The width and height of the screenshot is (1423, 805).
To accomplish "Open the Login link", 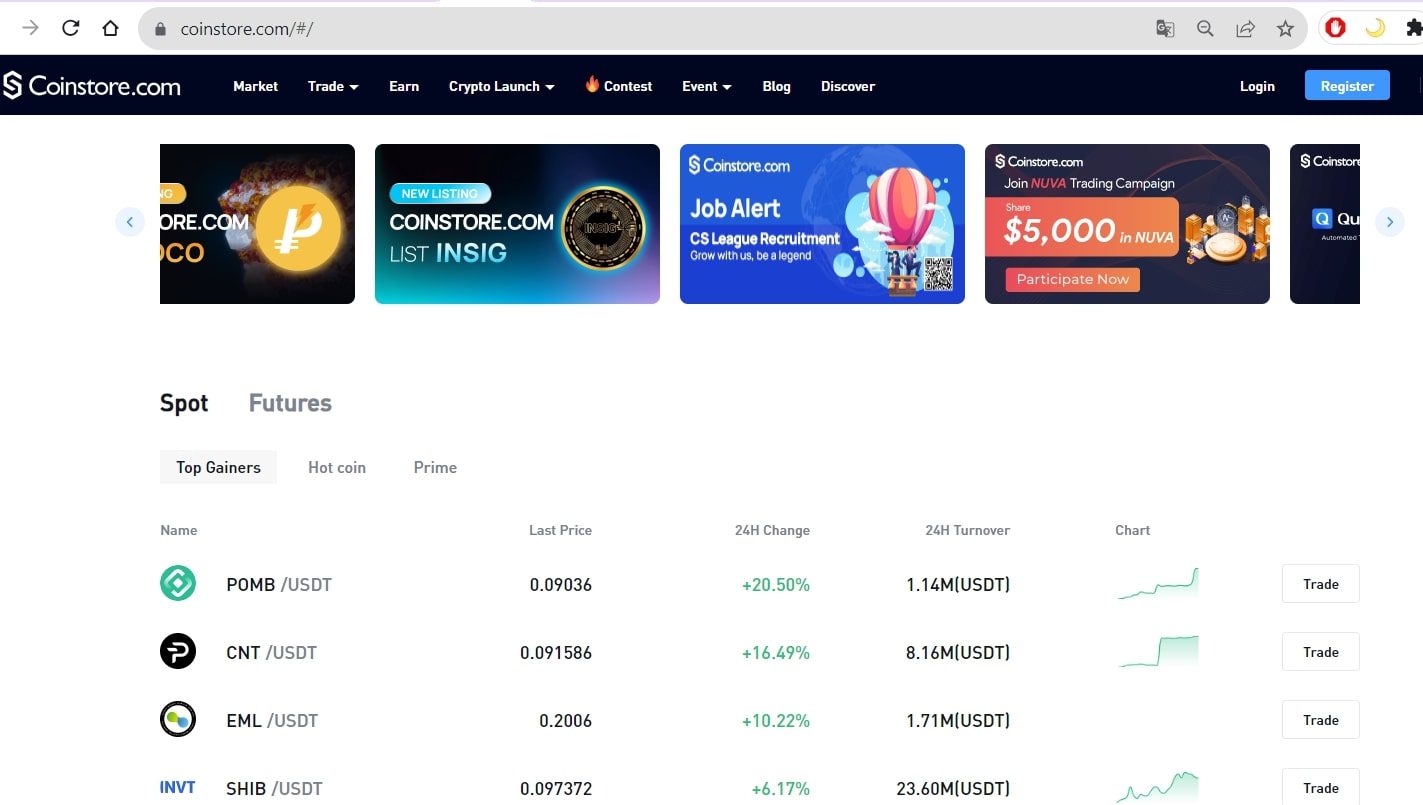I will pyautogui.click(x=1257, y=87).
